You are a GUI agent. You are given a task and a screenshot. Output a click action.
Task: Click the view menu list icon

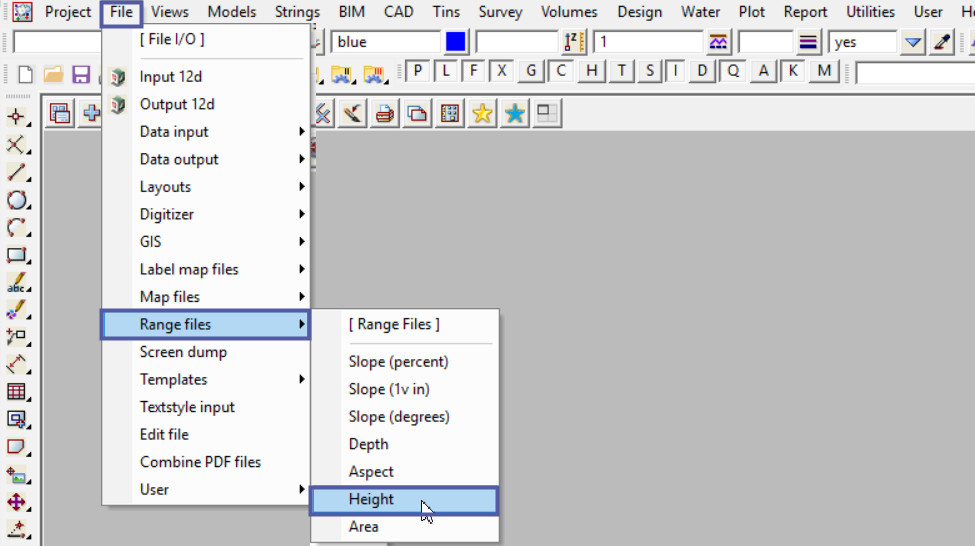pos(60,113)
